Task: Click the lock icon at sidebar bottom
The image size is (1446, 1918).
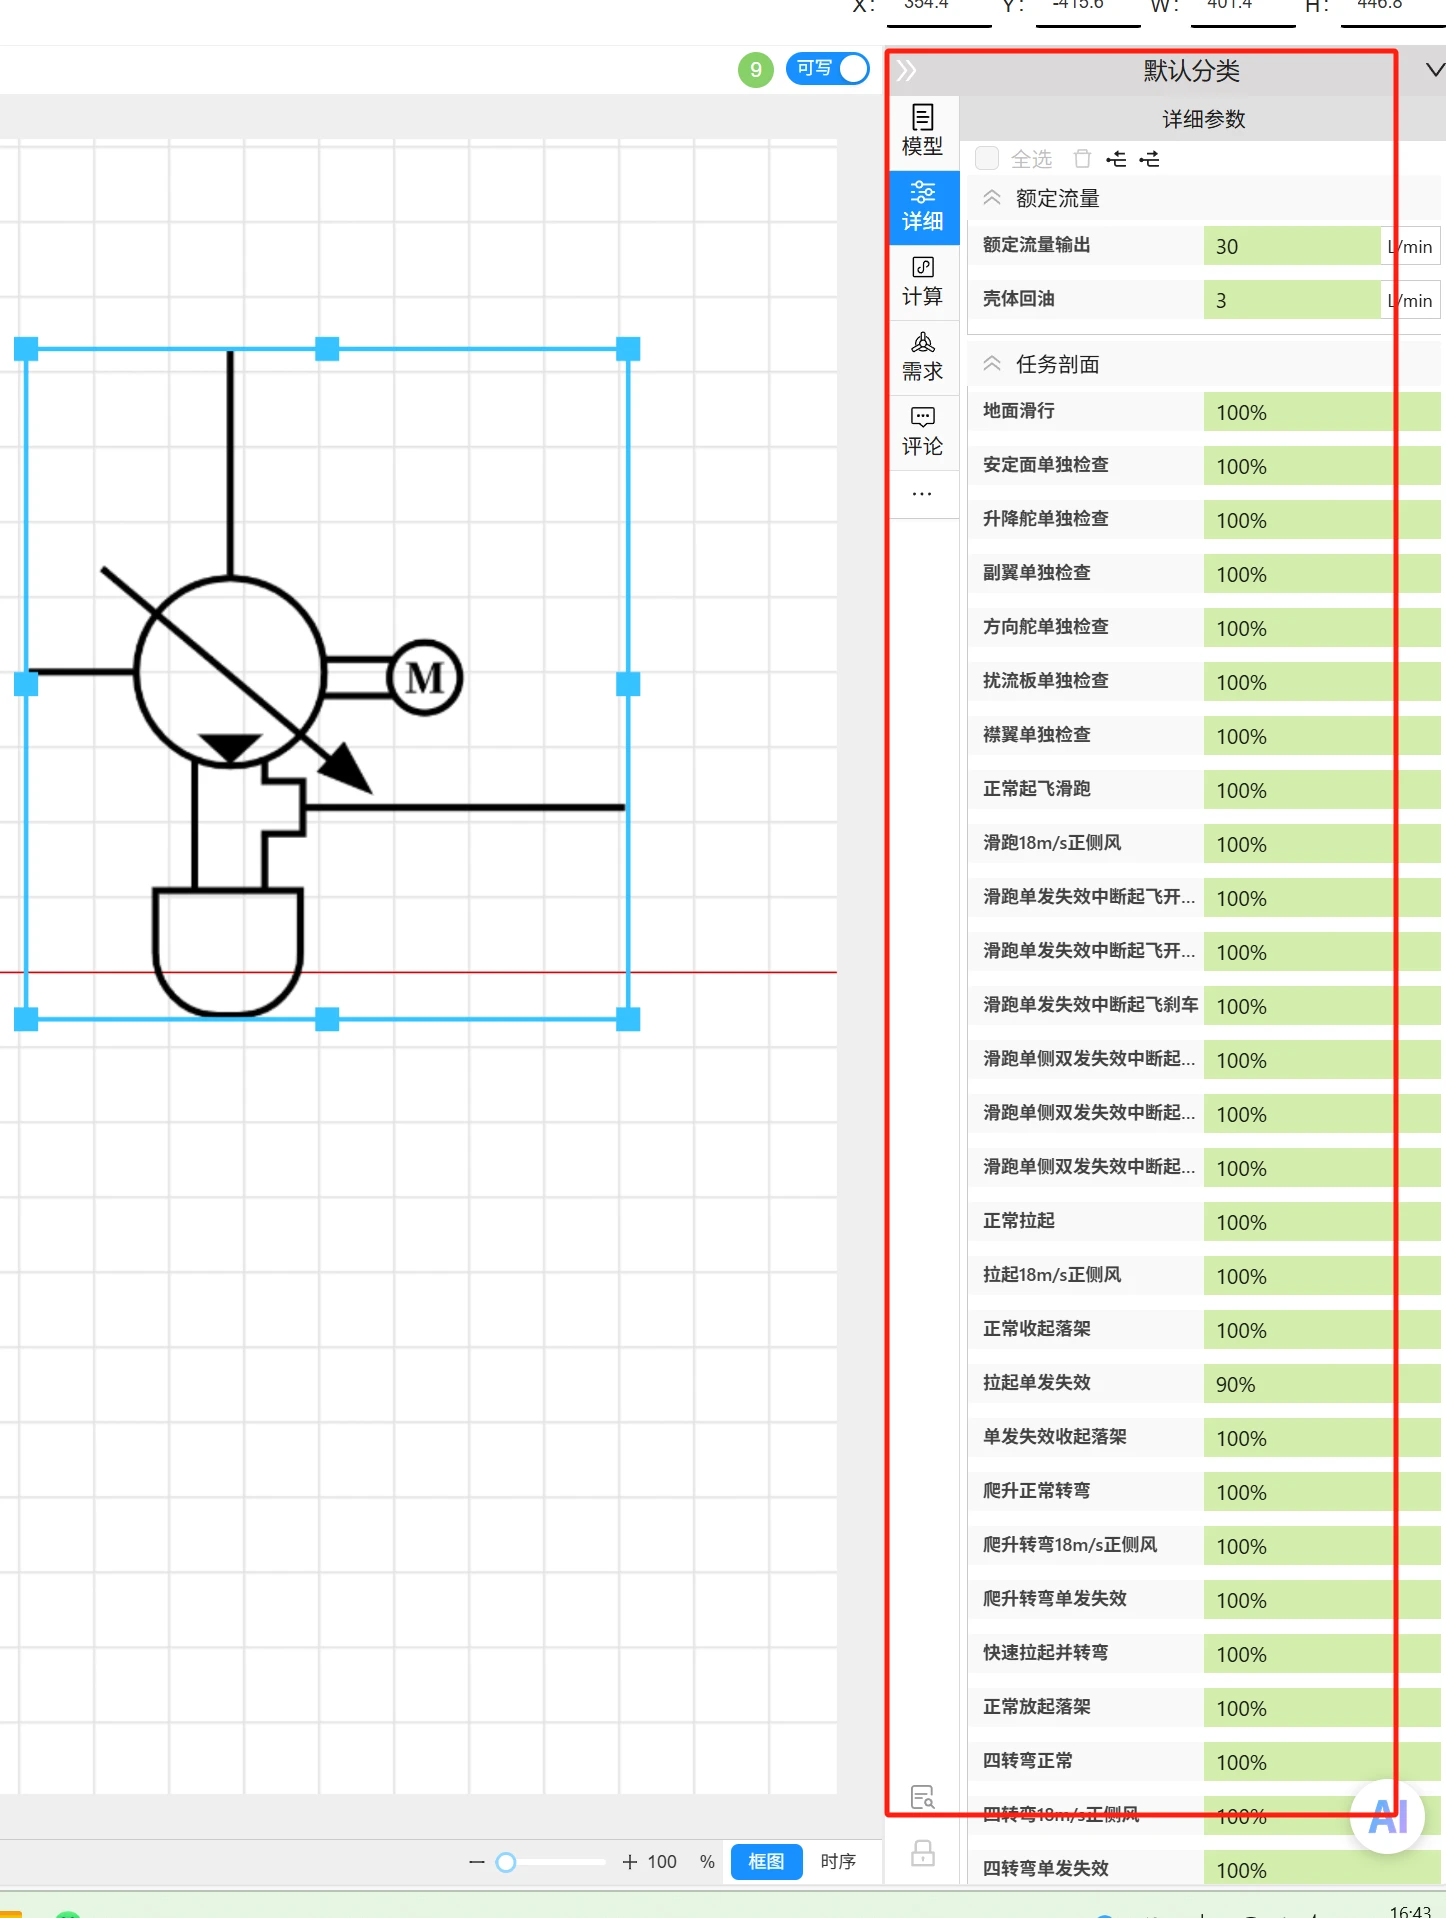Action: click(x=922, y=1853)
